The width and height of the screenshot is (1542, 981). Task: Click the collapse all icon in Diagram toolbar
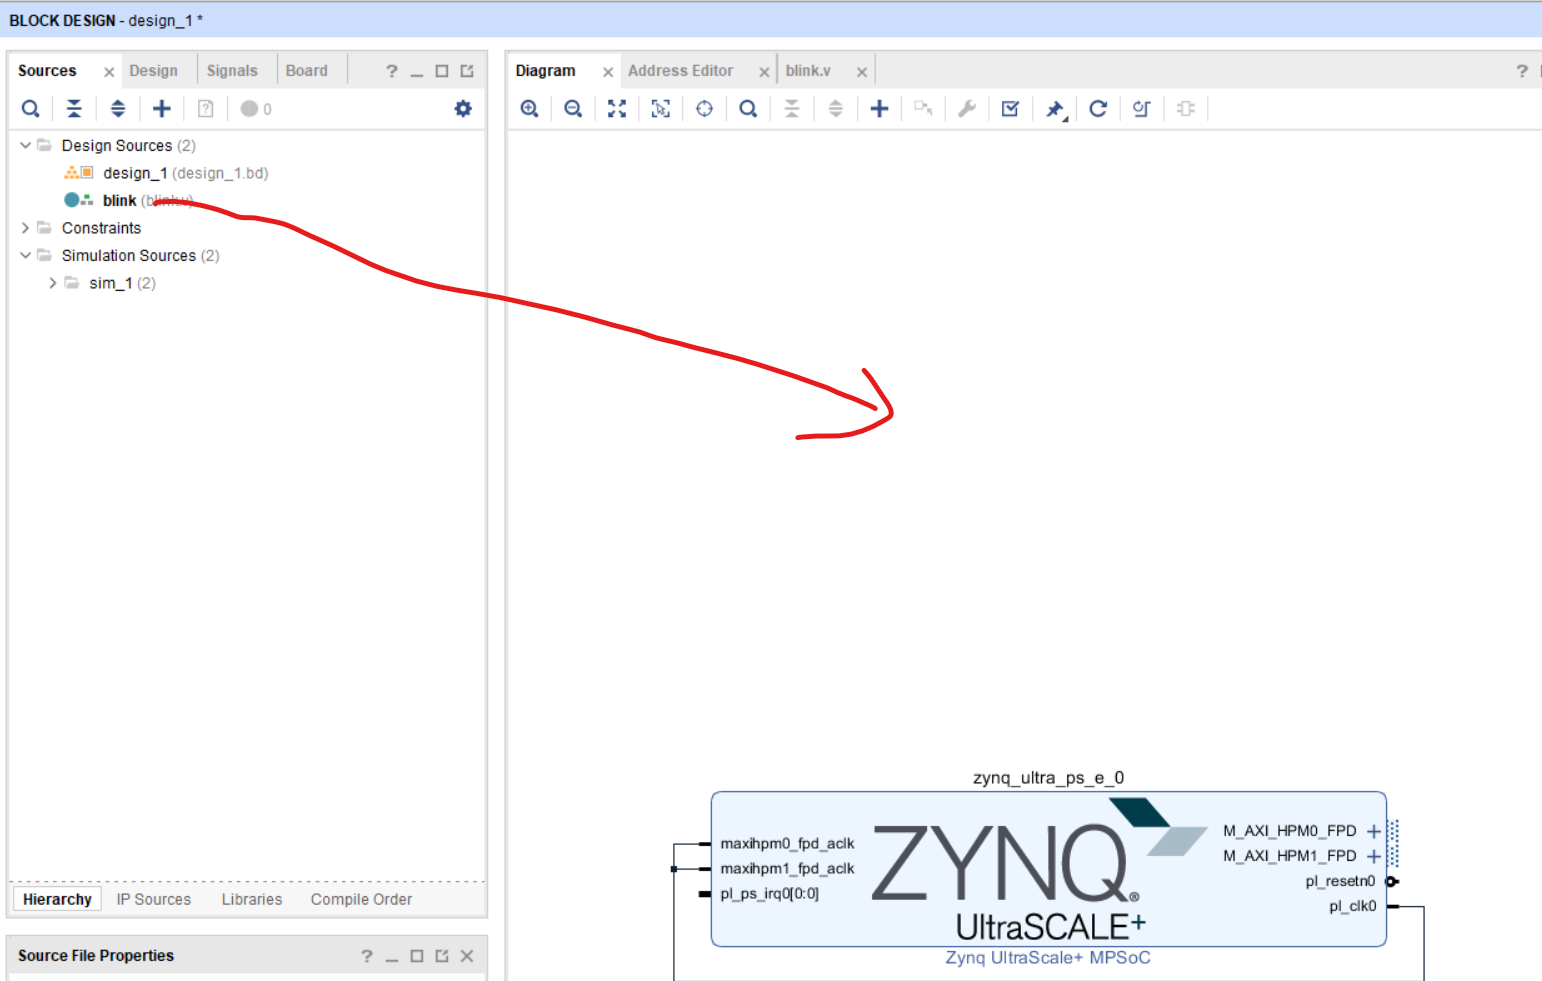[x=792, y=109]
